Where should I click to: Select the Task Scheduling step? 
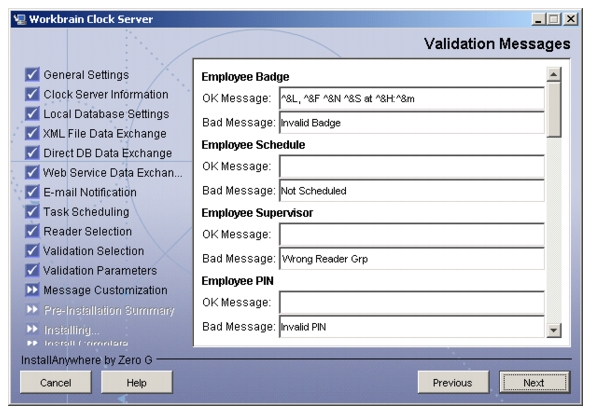tap(86, 212)
